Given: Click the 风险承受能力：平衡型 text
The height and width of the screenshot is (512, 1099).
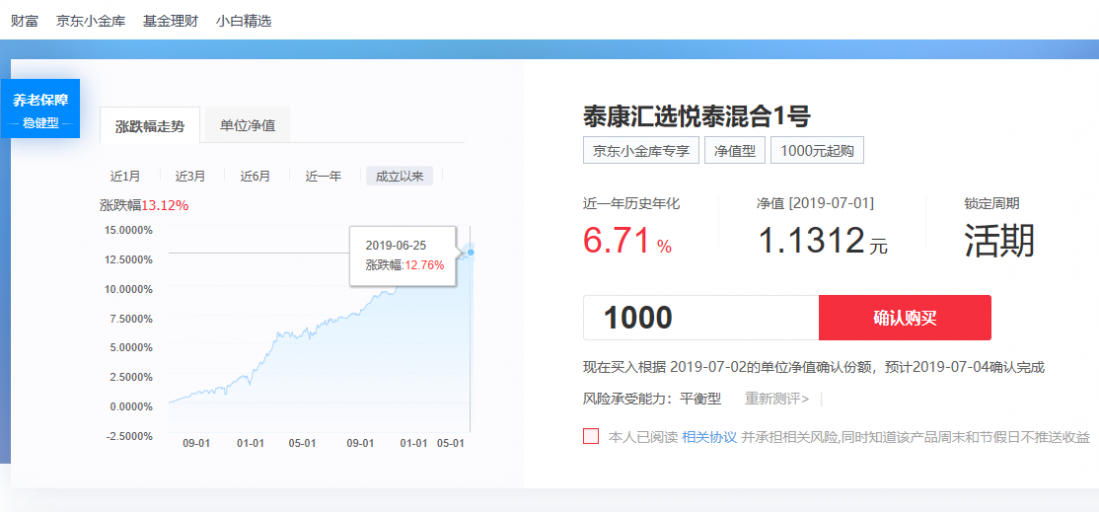Looking at the screenshot, I should tap(652, 399).
